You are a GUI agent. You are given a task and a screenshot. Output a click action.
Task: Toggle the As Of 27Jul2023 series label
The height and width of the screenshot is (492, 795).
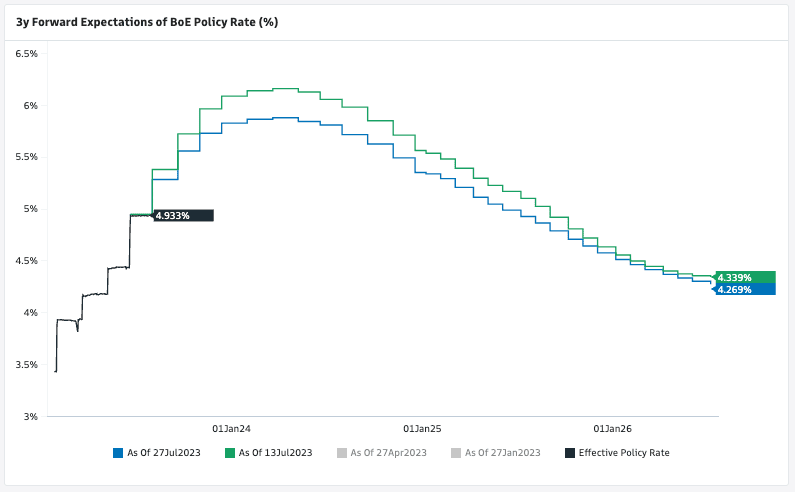pyautogui.click(x=164, y=453)
